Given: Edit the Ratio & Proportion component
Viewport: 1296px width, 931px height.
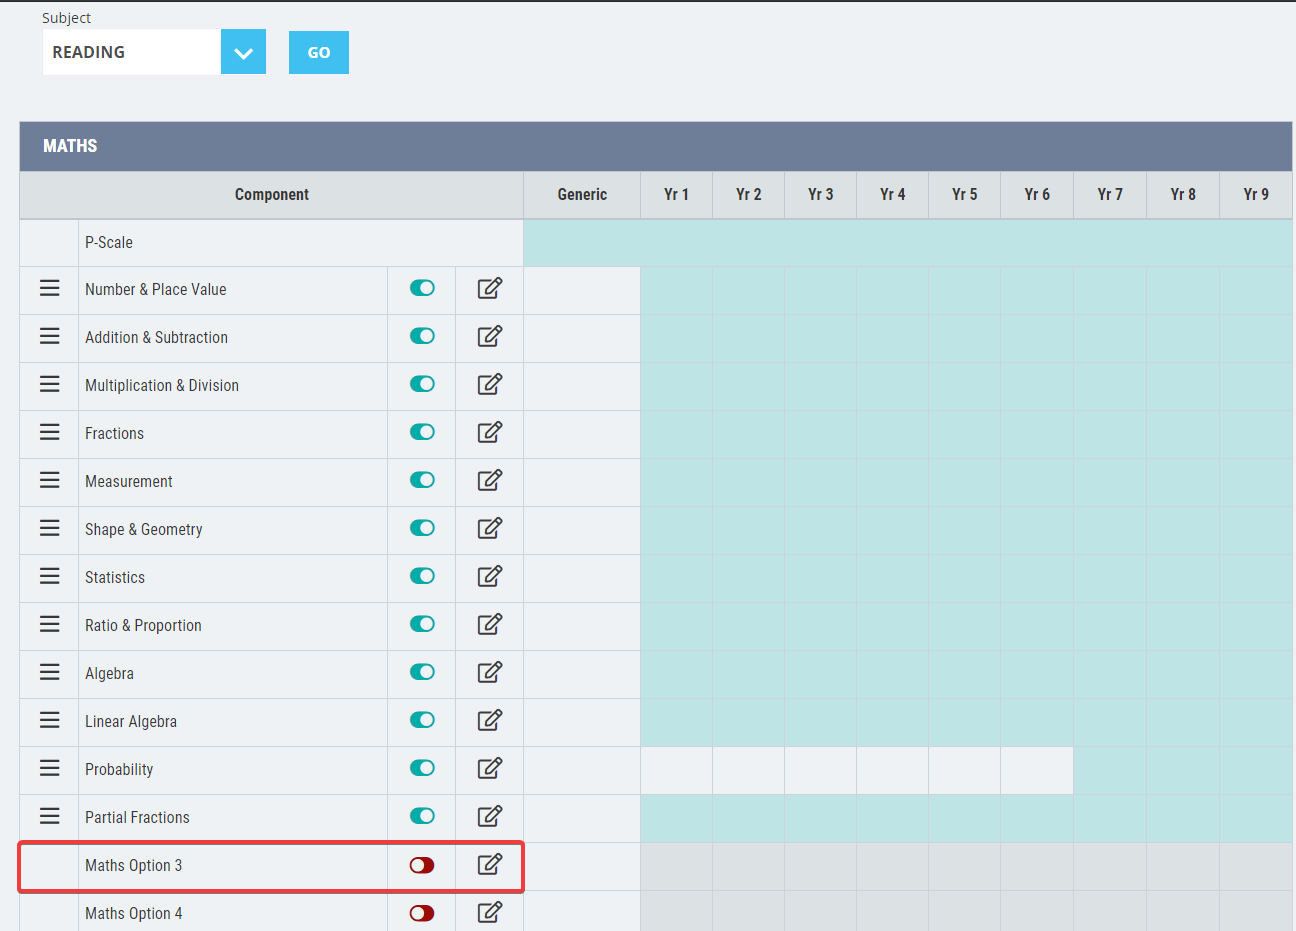Looking at the screenshot, I should point(489,625).
